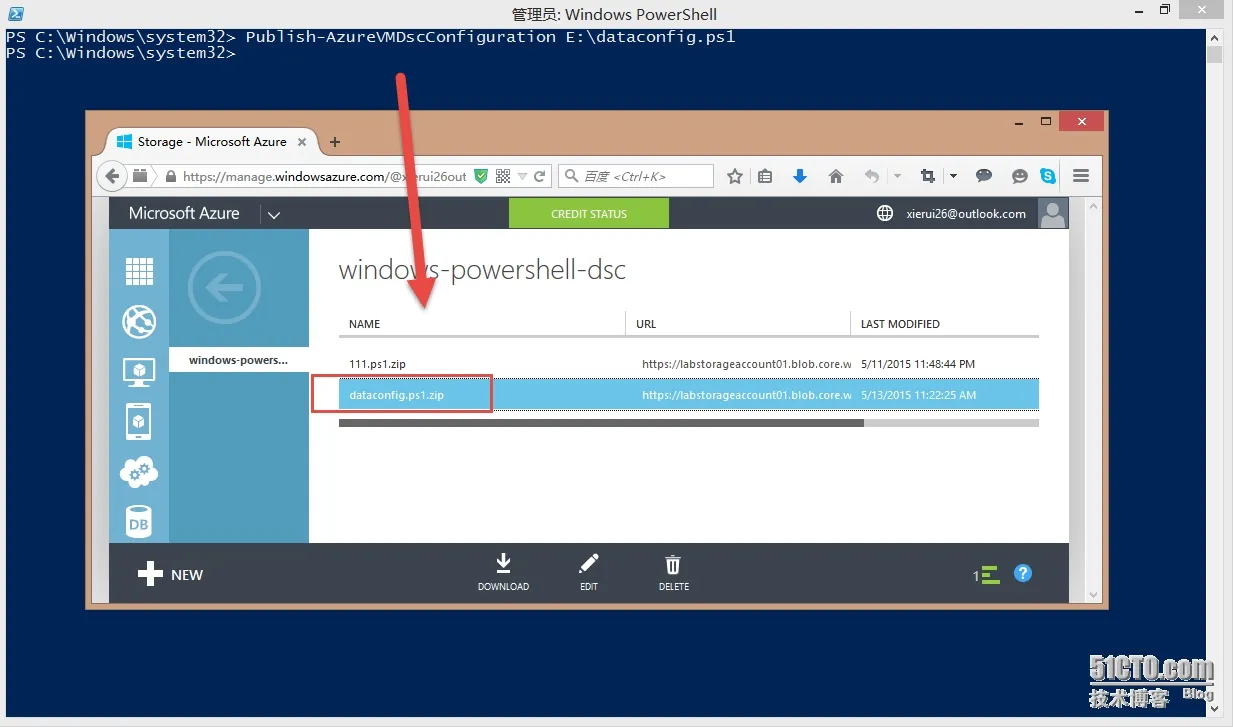Bookmark this page with the star icon
1233x727 pixels.
point(735,176)
